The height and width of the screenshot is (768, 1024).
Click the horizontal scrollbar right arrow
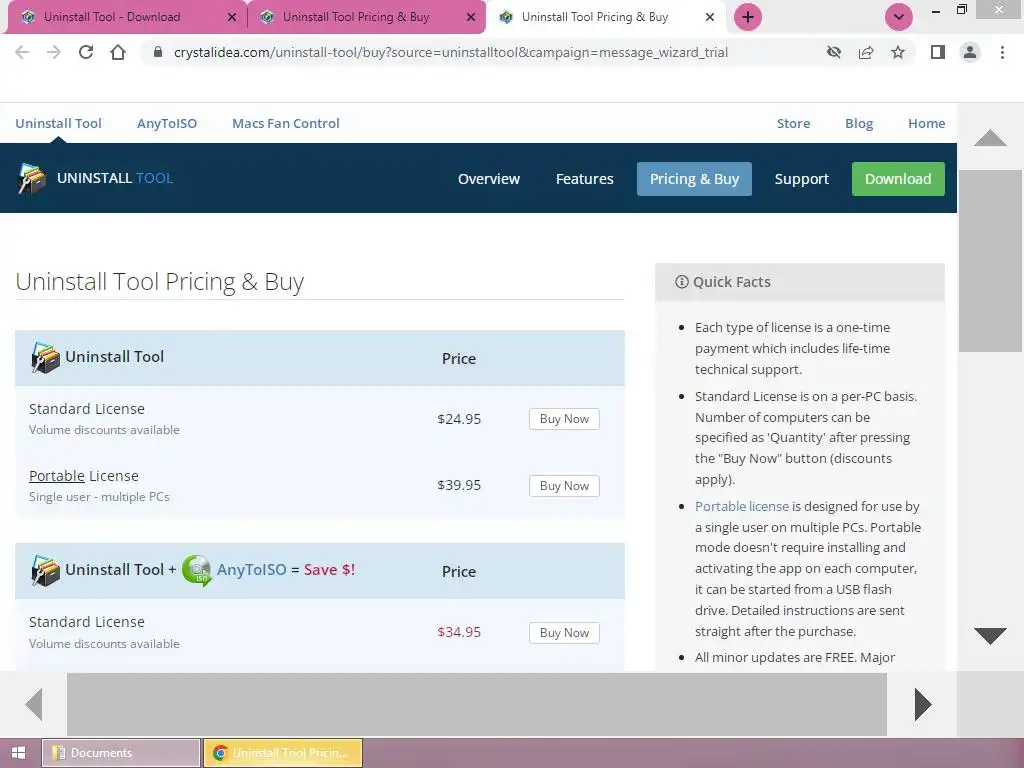[x=922, y=704]
